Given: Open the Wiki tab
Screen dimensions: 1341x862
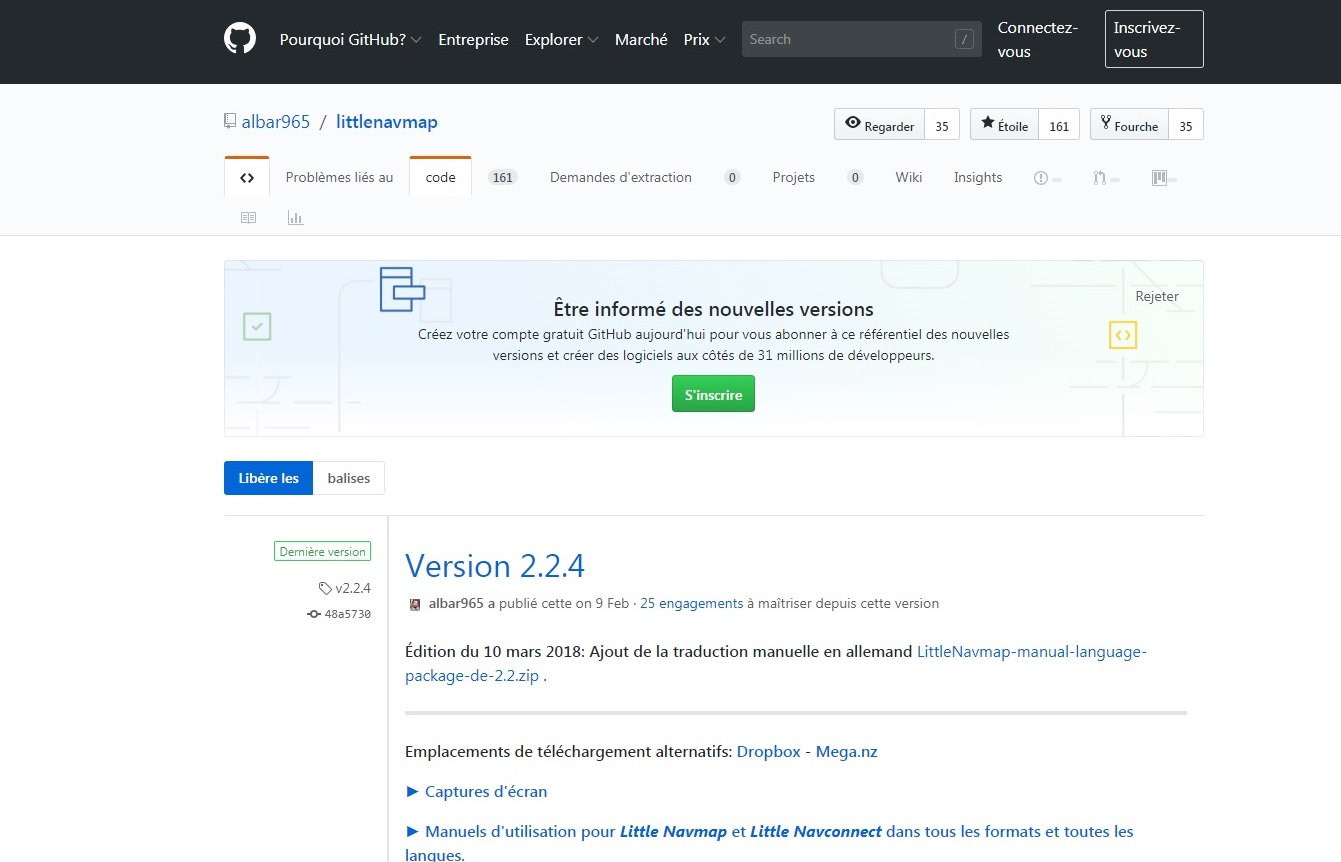Looking at the screenshot, I should coord(909,177).
